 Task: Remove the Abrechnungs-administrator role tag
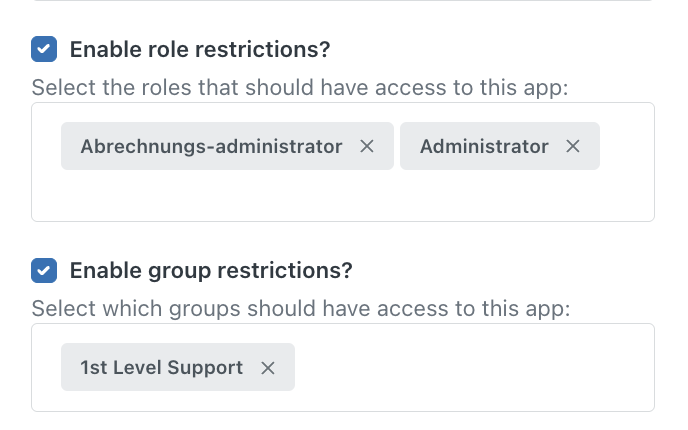coord(367,146)
